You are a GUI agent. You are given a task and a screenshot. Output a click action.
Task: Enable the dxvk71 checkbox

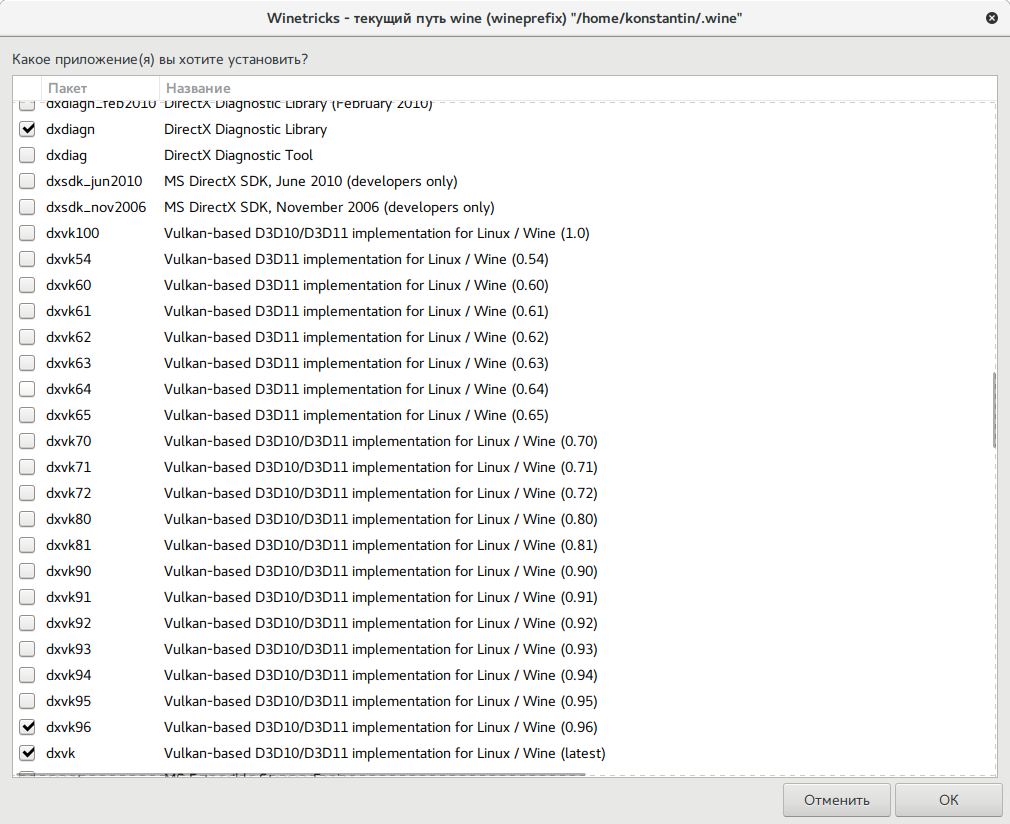point(27,467)
